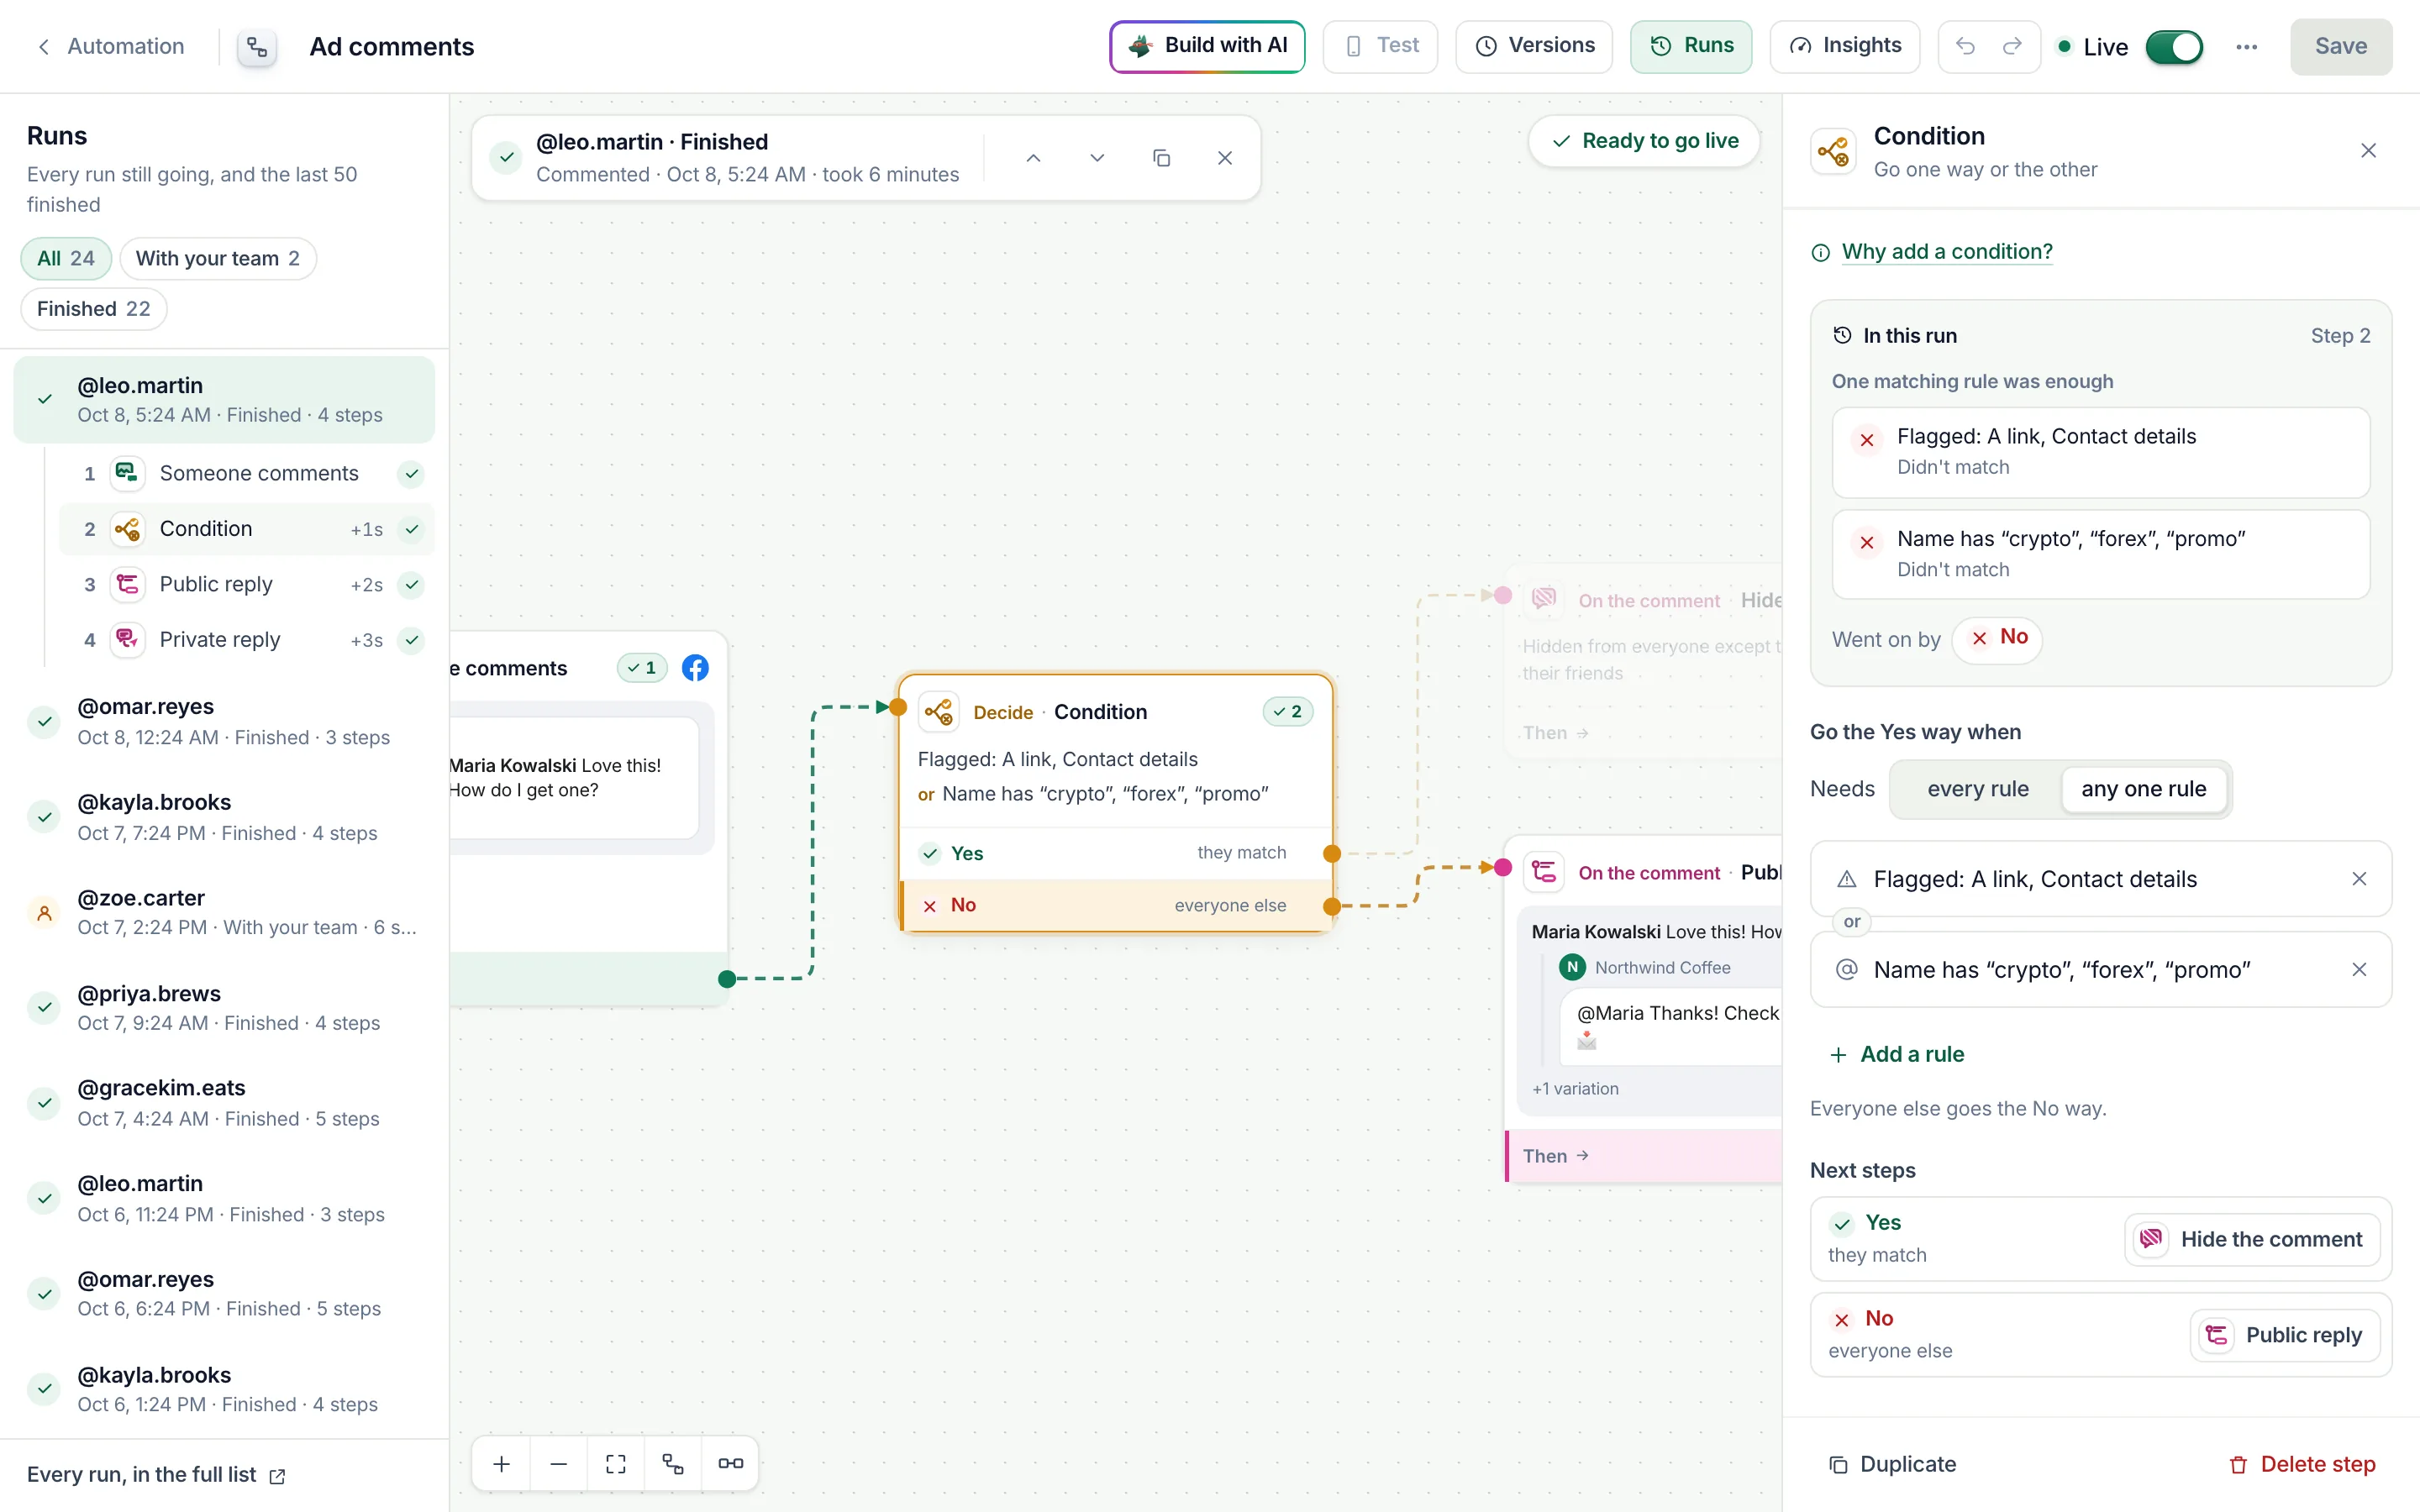
Task: Filter runs by All 24
Action: (66, 259)
